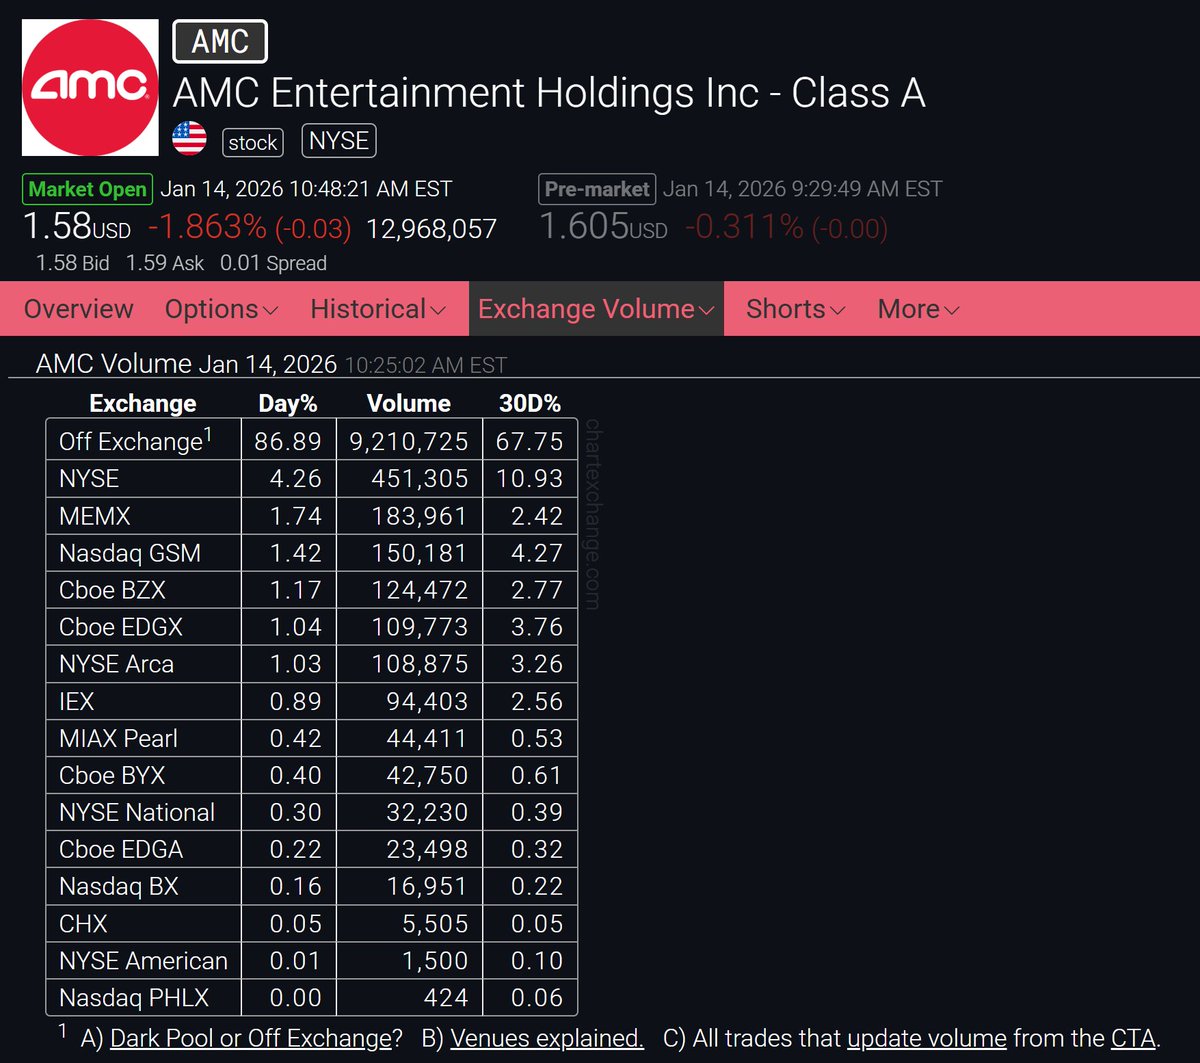Click the AMC red circle logo

pyautogui.click(x=90, y=87)
